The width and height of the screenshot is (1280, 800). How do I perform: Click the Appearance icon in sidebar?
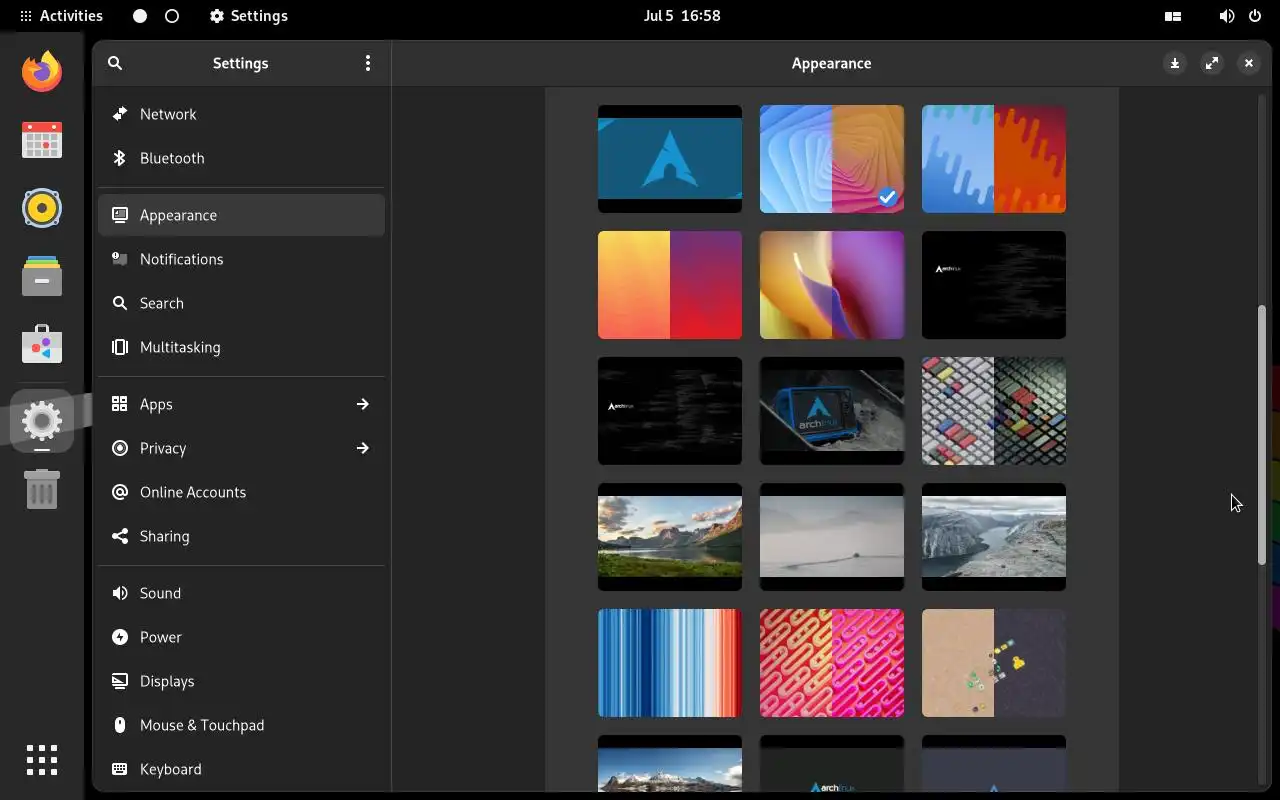pos(120,215)
